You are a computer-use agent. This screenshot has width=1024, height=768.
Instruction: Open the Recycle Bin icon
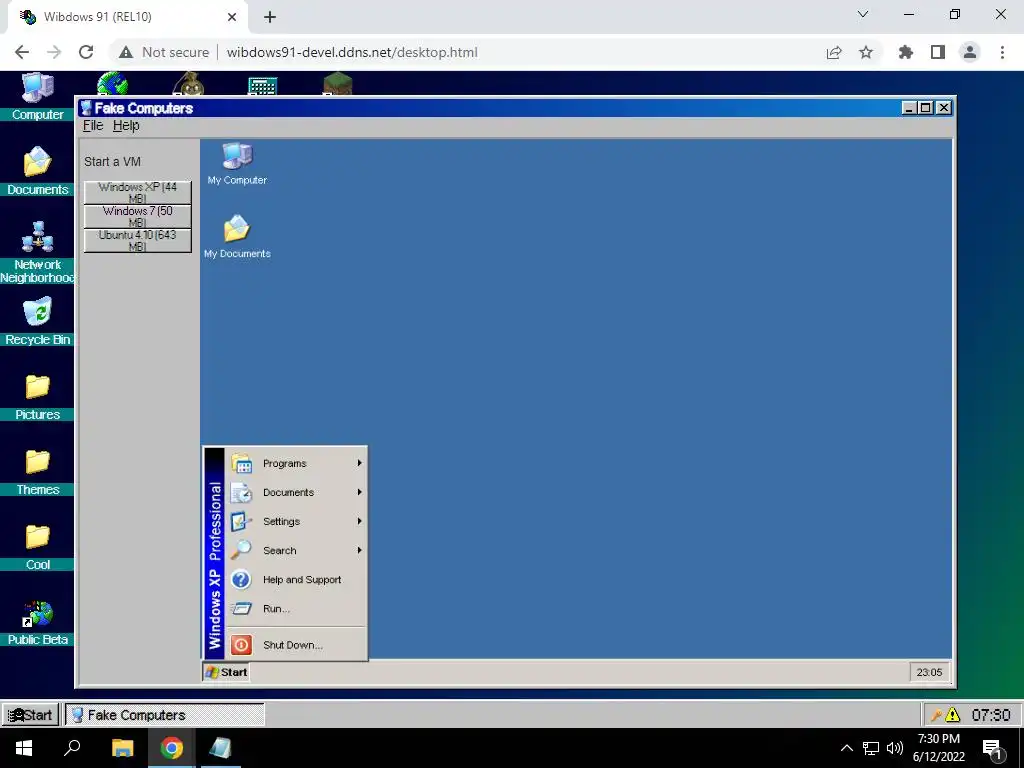[37, 312]
